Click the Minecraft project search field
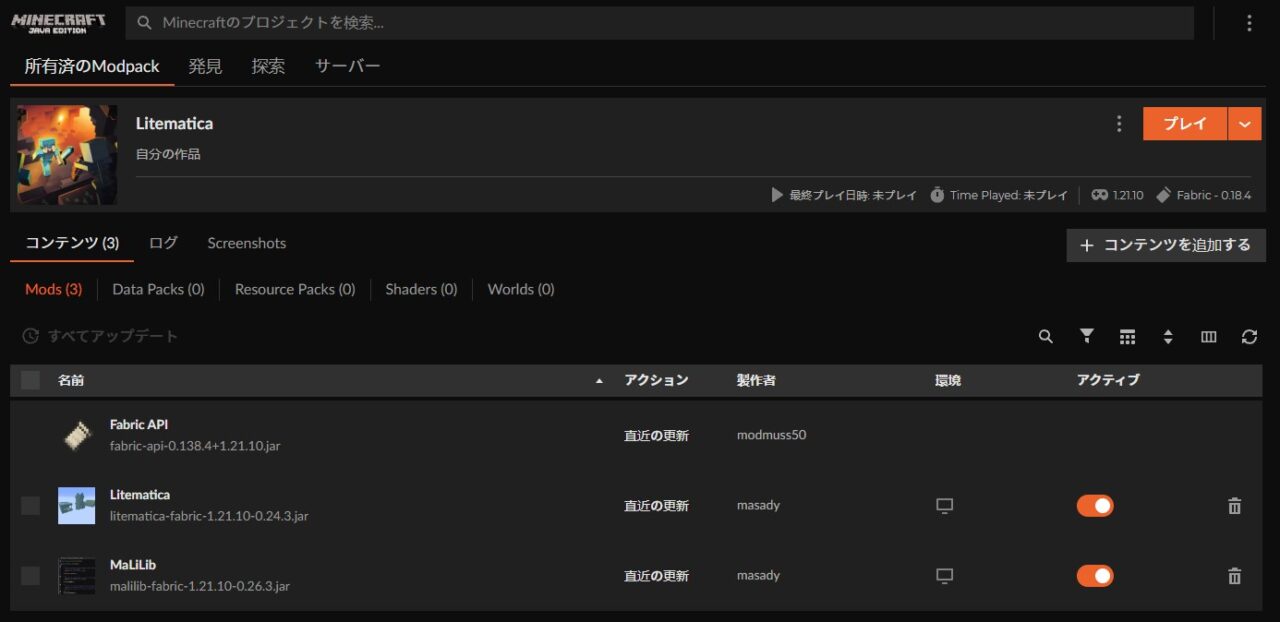Screen dimensions: 1280x622 pos(660,23)
